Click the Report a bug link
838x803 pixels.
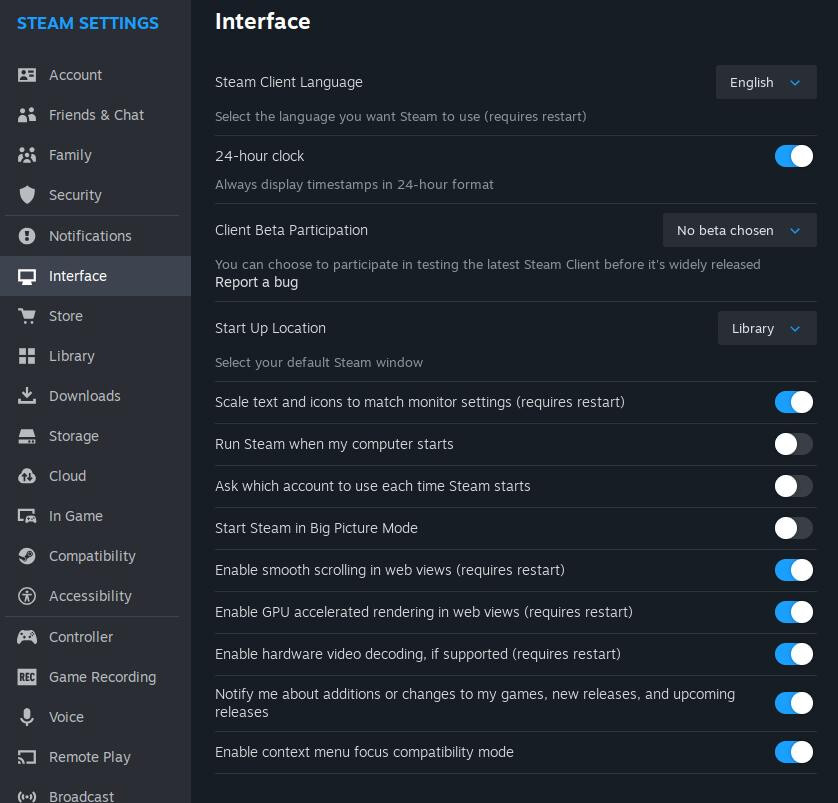256,282
